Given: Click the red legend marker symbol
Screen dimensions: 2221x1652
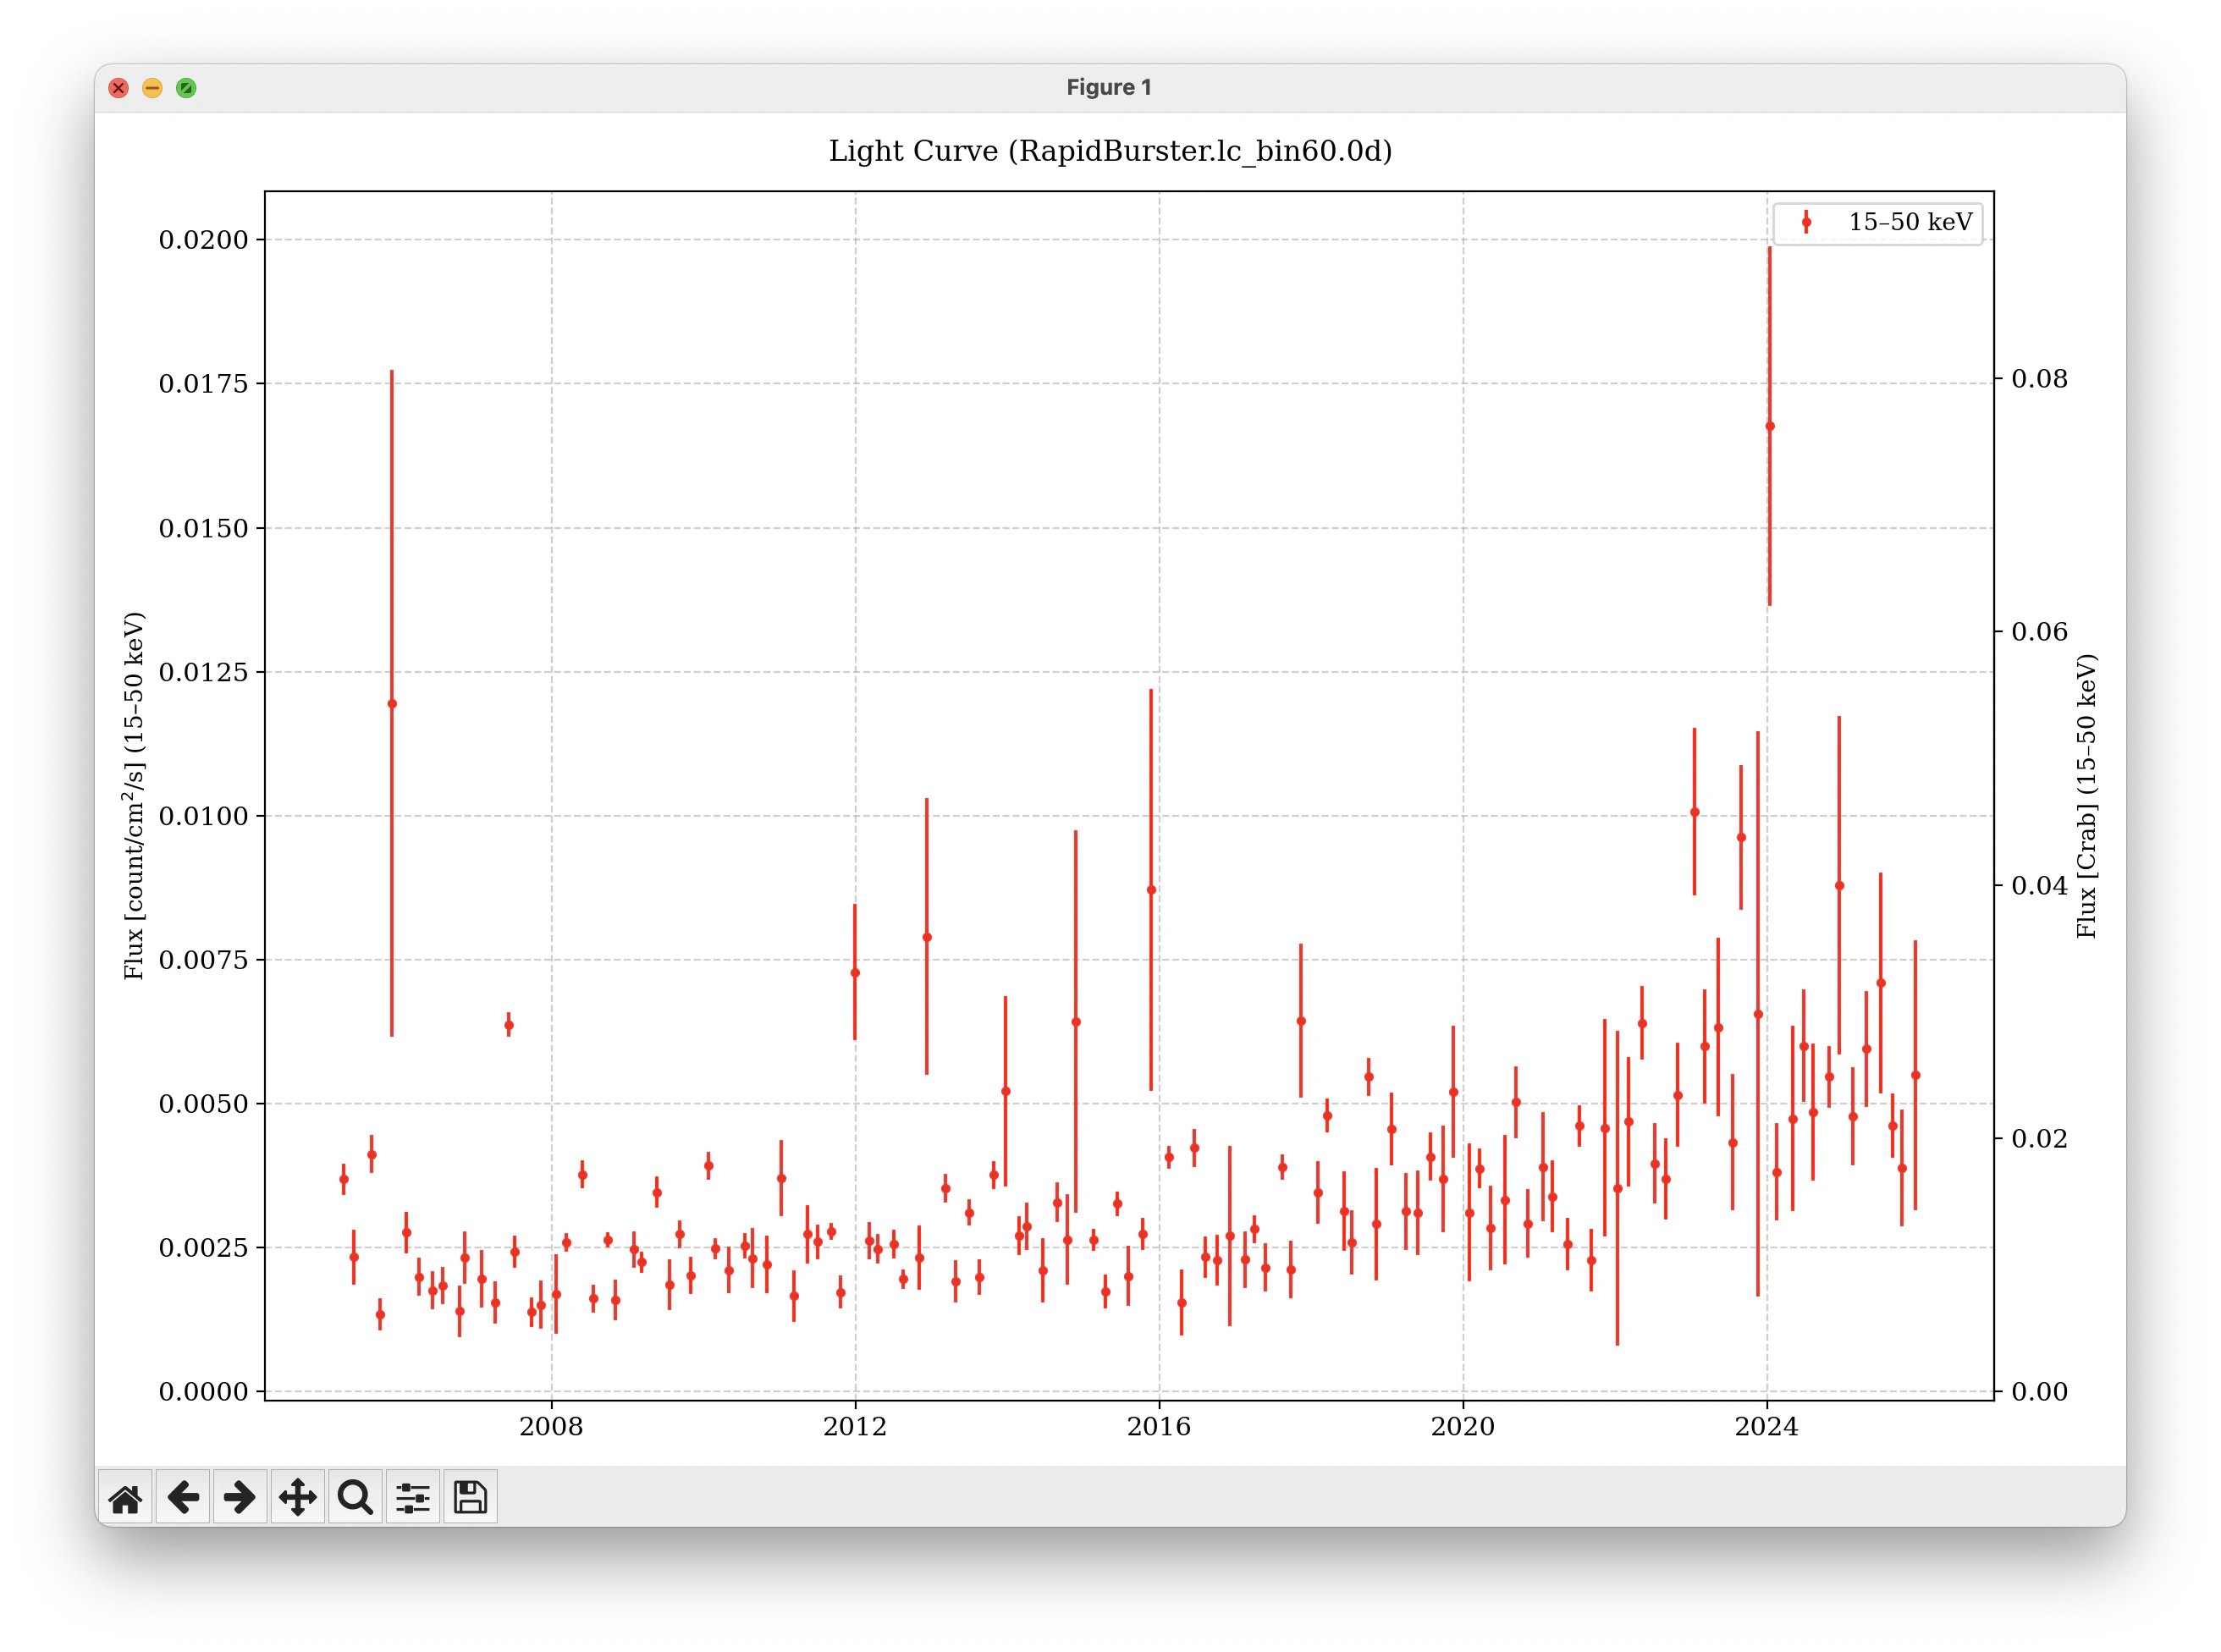Looking at the screenshot, I should tap(1806, 222).
